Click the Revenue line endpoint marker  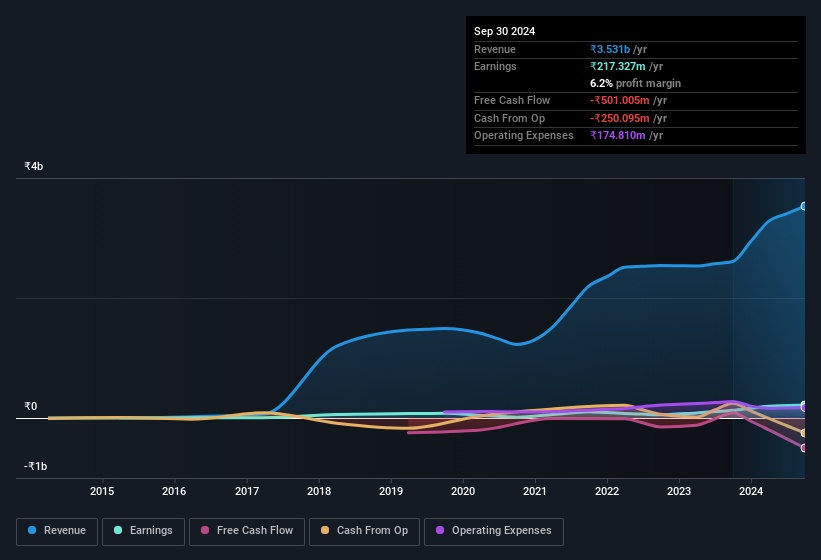pos(804,206)
